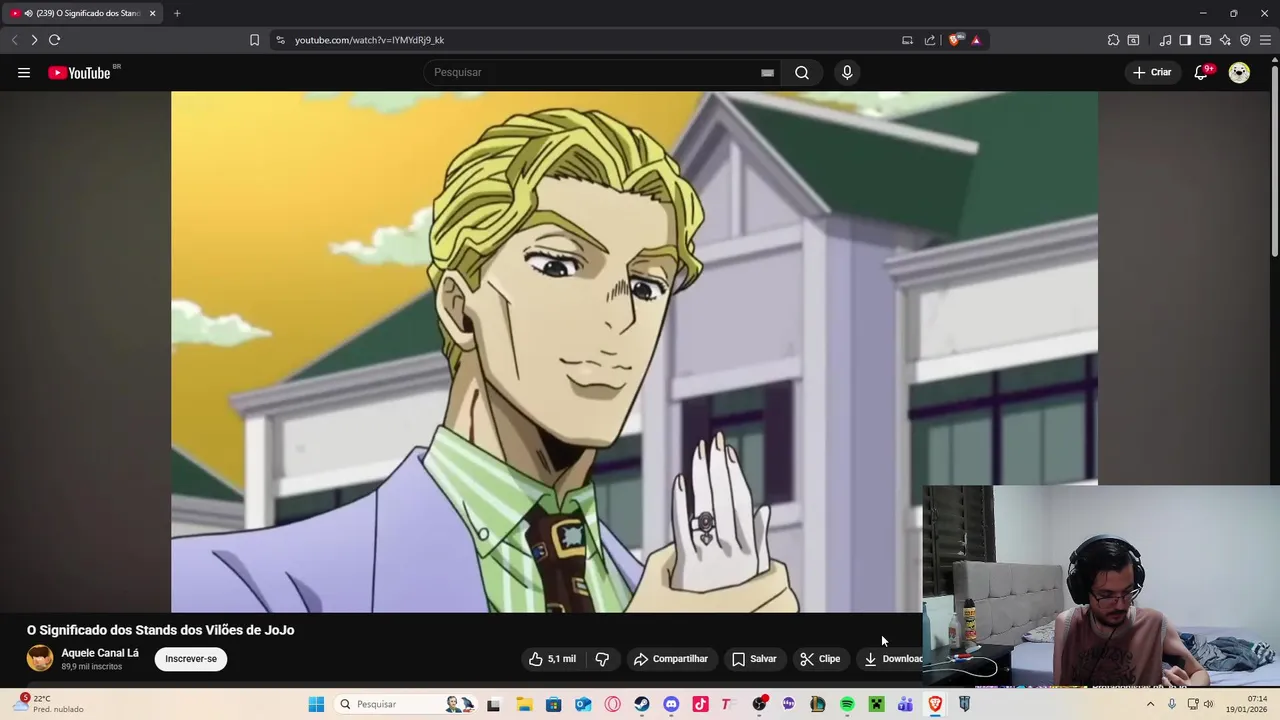
Task: Open Minecraft creeper icon in taskbar
Action: pyautogui.click(x=876, y=704)
